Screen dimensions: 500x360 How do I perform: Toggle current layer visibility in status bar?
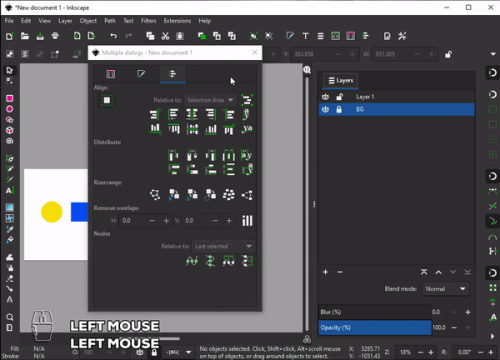140,352
